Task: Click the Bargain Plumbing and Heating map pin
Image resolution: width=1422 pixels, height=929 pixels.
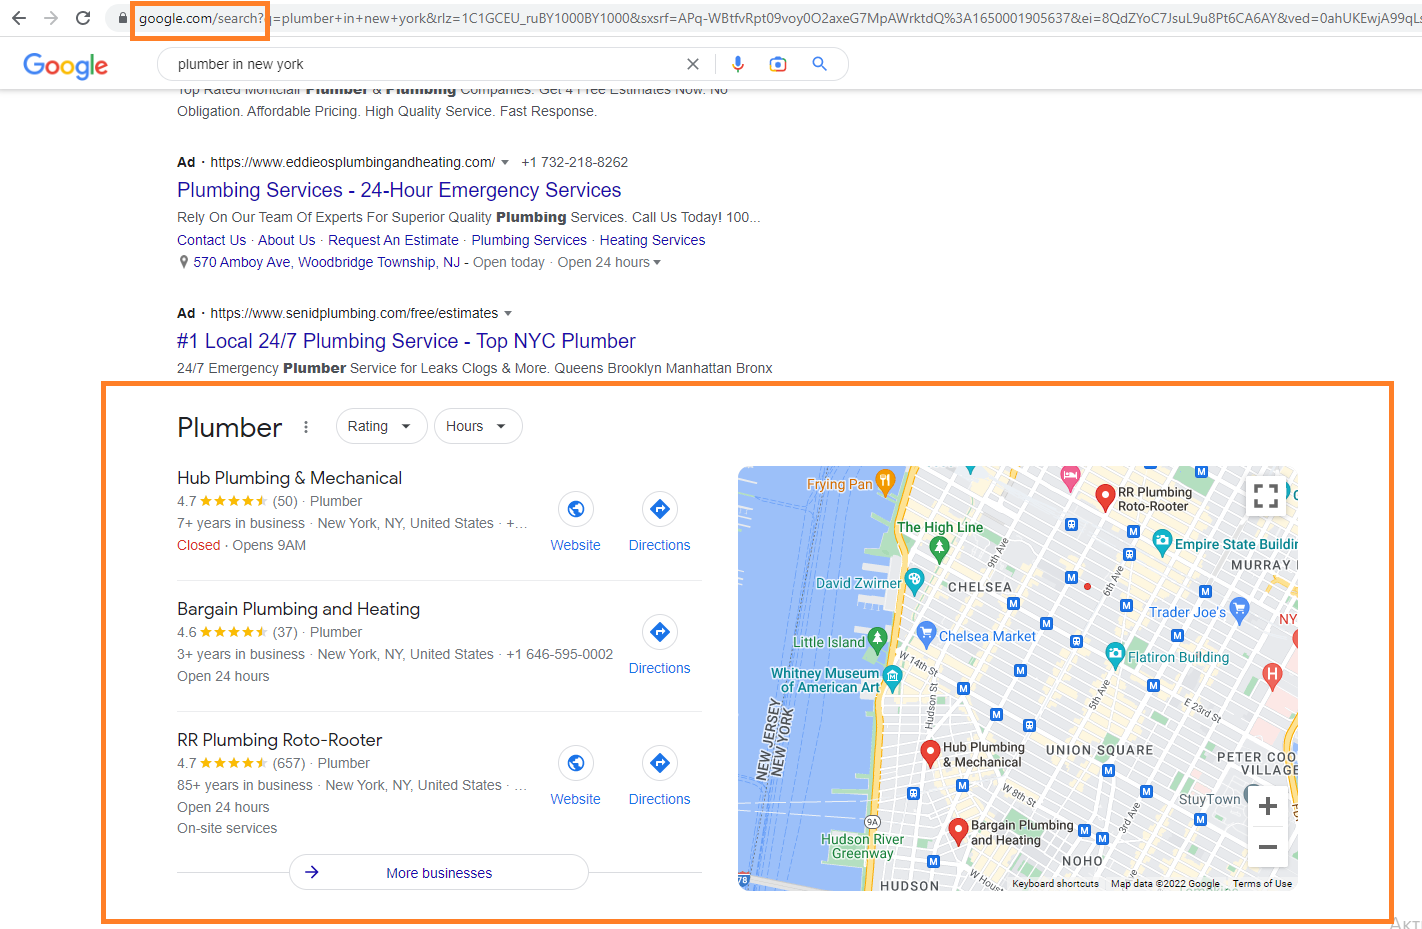Action: [958, 831]
